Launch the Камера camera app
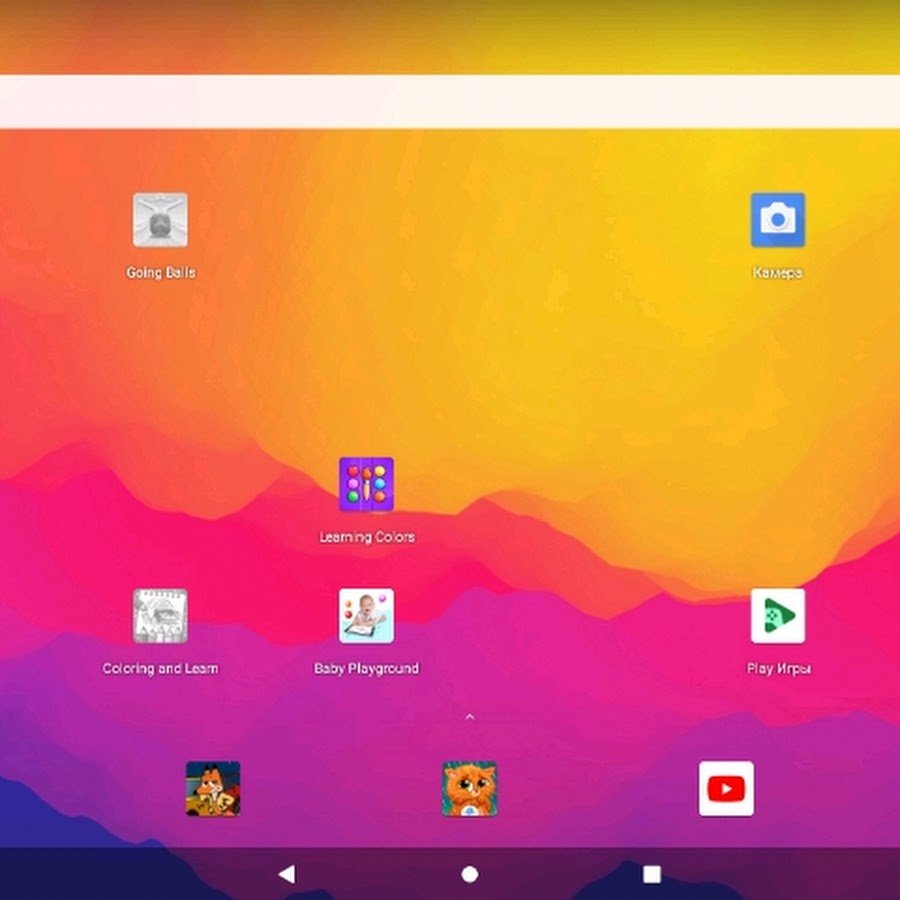Image resolution: width=900 pixels, height=900 pixels. tap(778, 220)
